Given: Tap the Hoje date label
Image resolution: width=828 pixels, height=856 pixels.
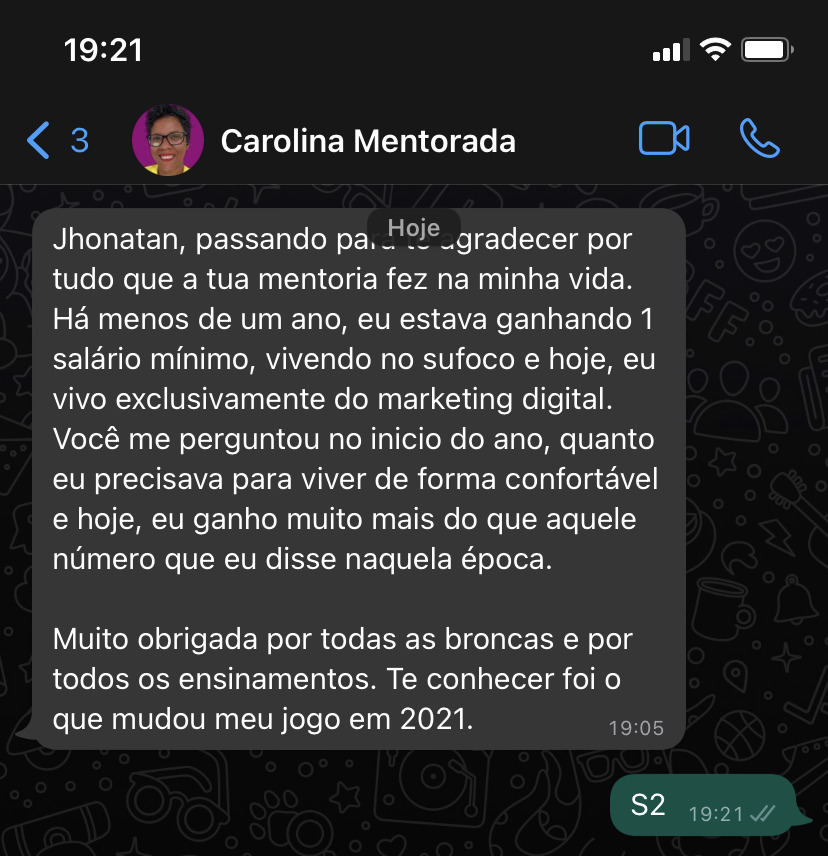Looking at the screenshot, I should coord(414,227).
